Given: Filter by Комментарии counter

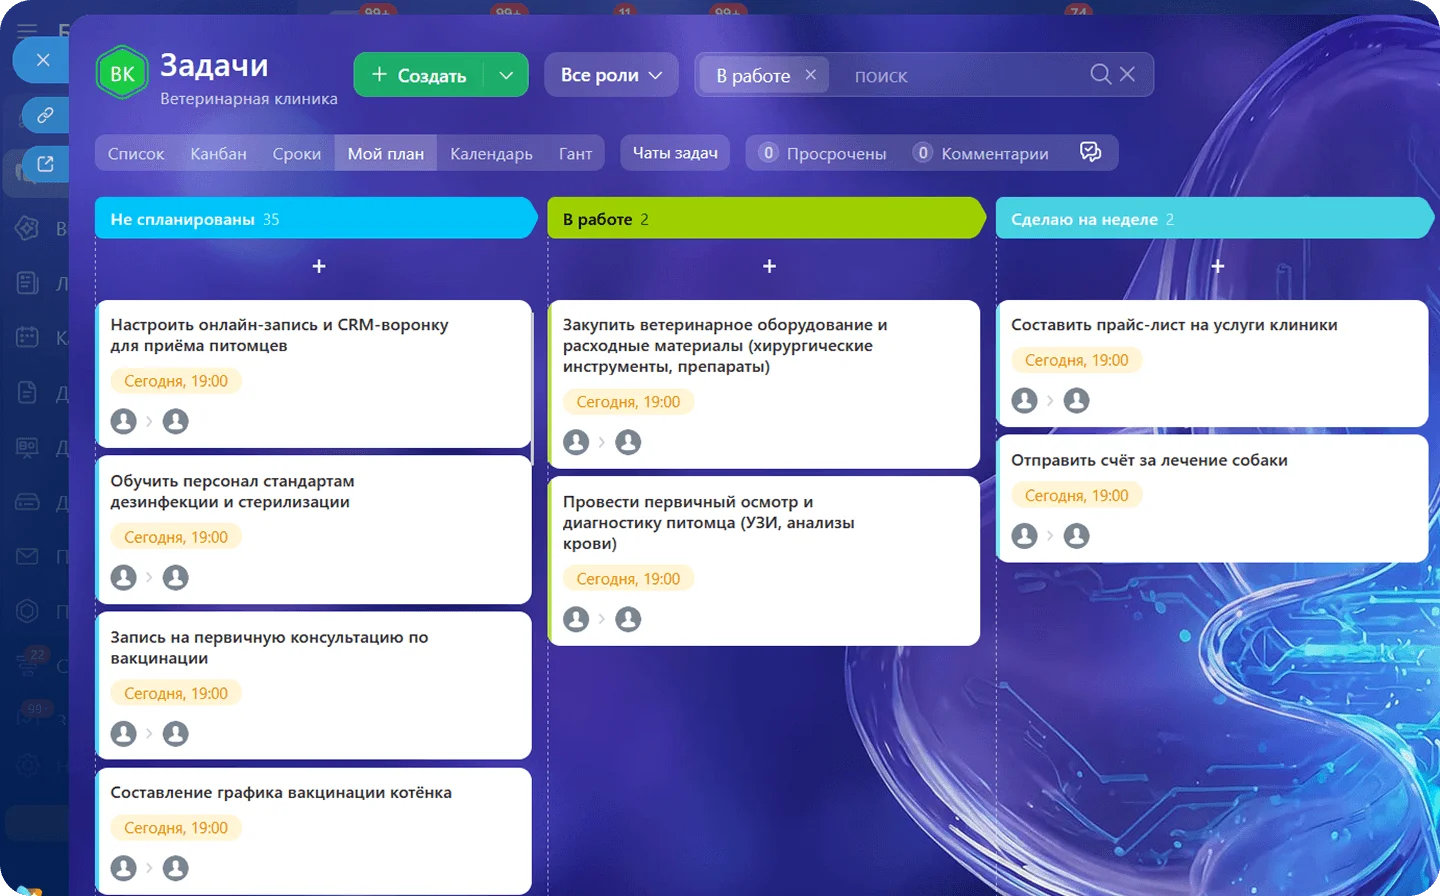Looking at the screenshot, I should [980, 153].
